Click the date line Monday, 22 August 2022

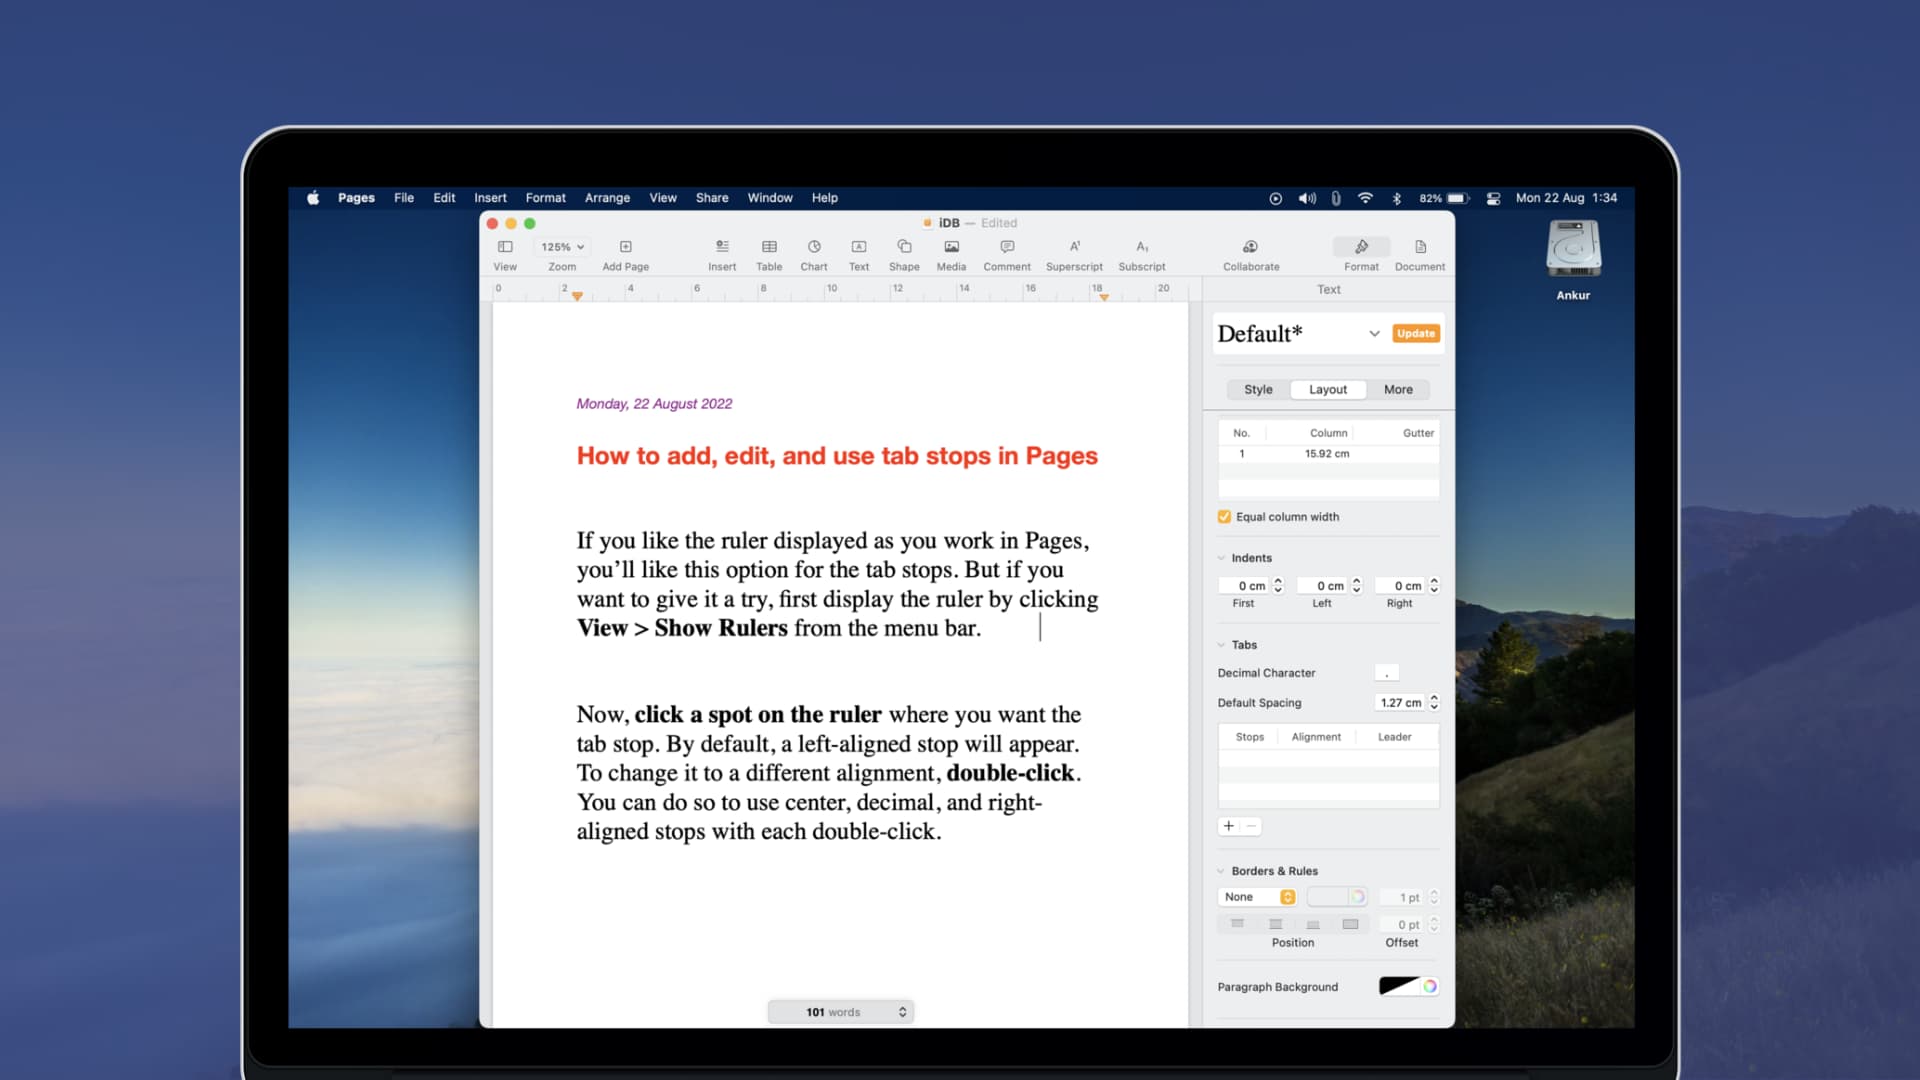pos(654,404)
